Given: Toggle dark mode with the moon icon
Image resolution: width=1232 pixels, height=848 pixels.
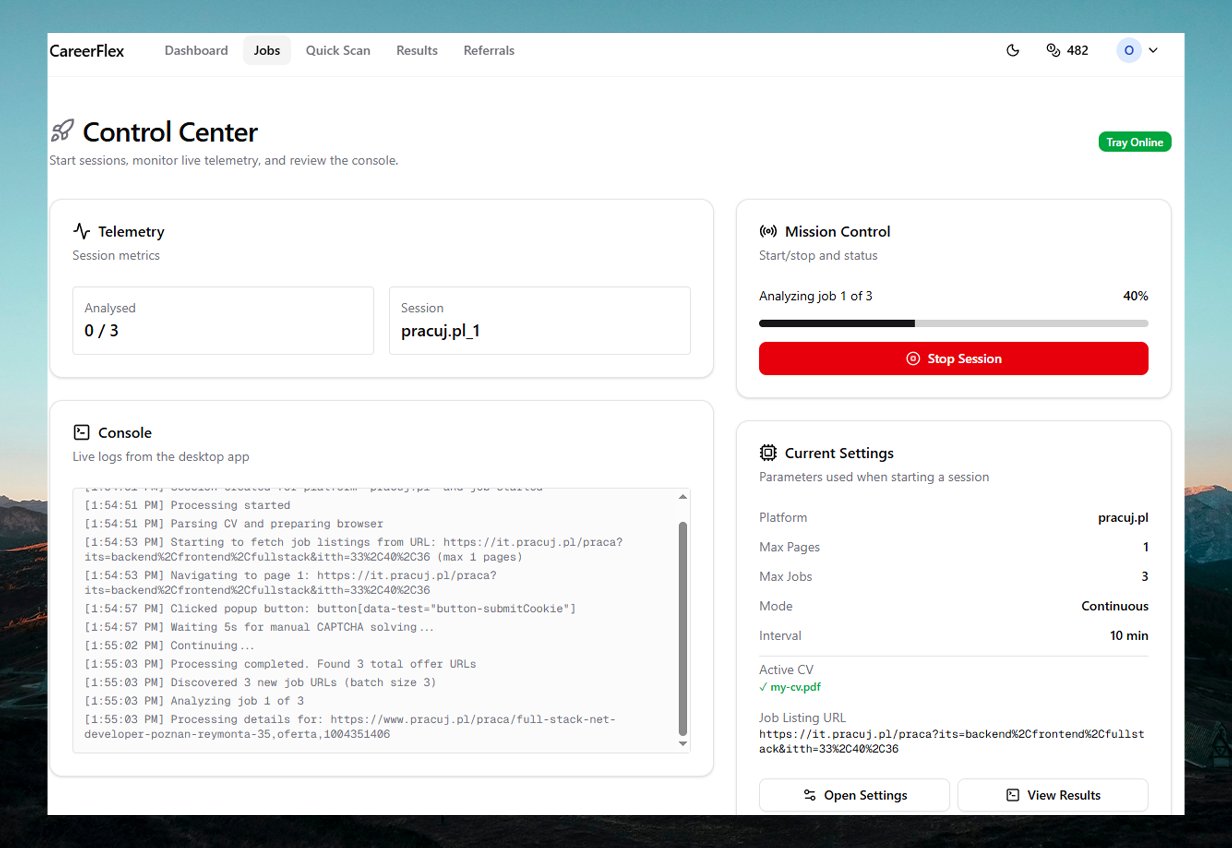Looking at the screenshot, I should point(1013,50).
